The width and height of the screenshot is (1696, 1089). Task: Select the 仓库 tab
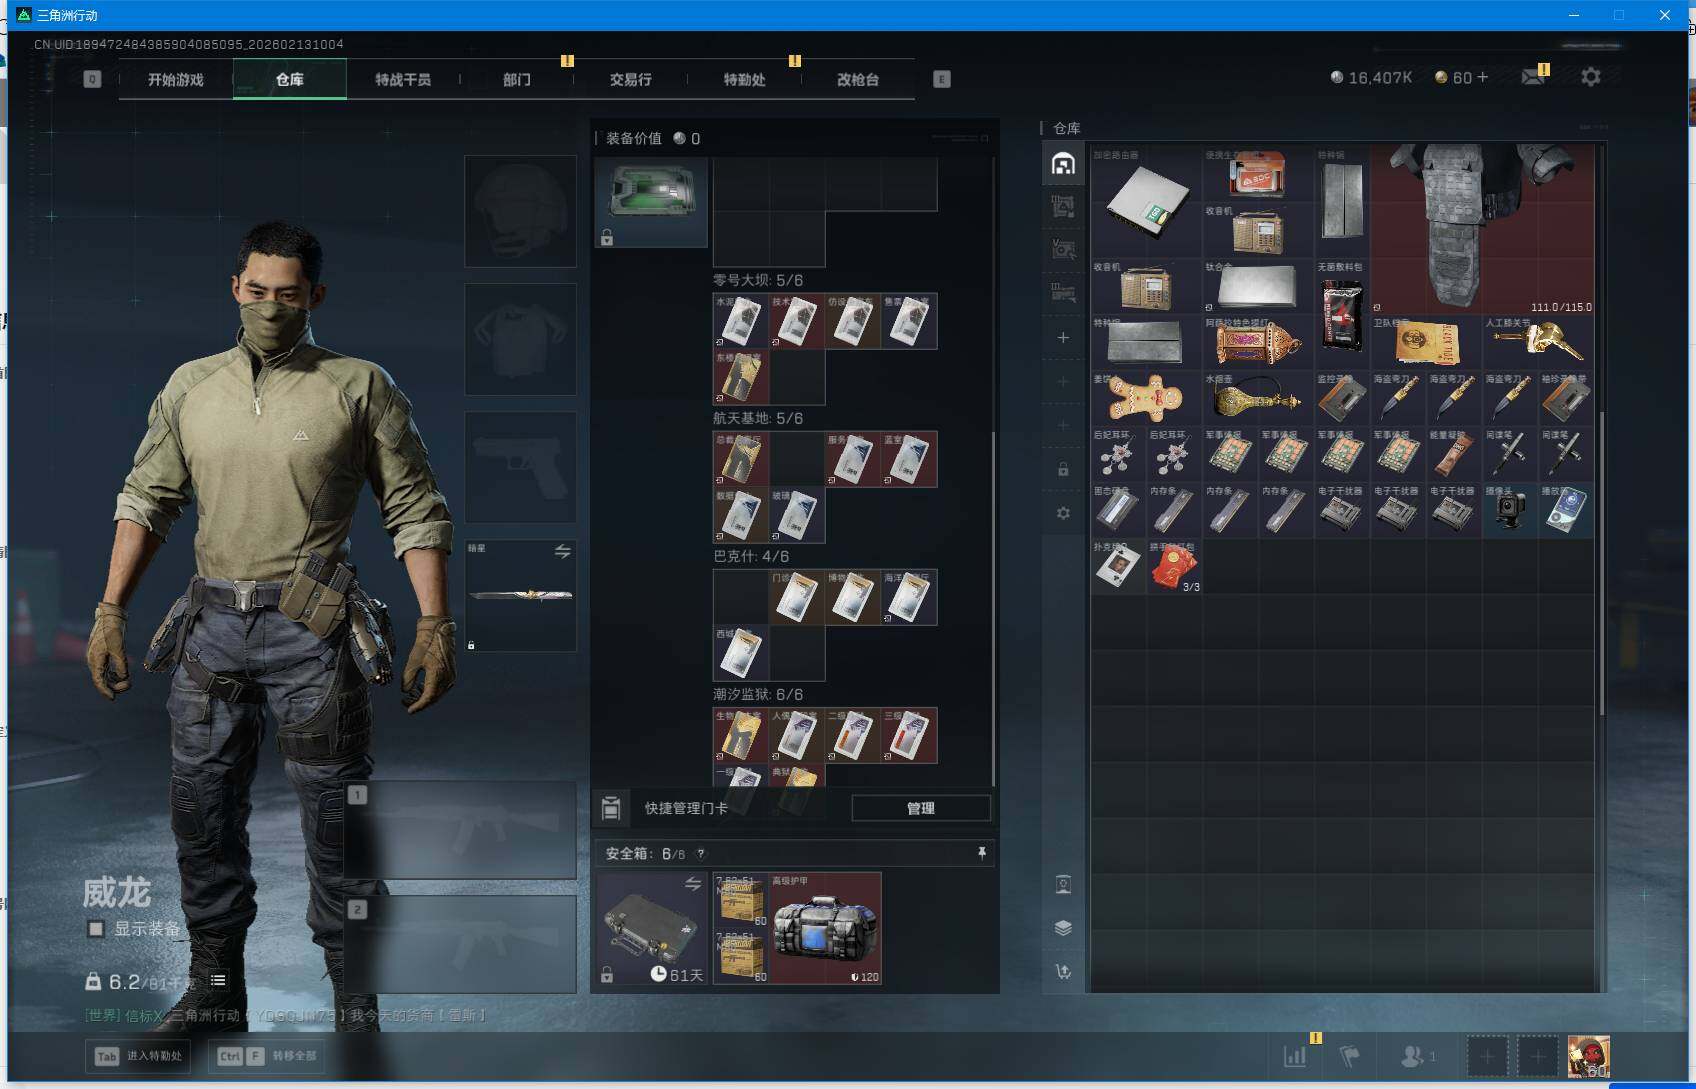290,80
